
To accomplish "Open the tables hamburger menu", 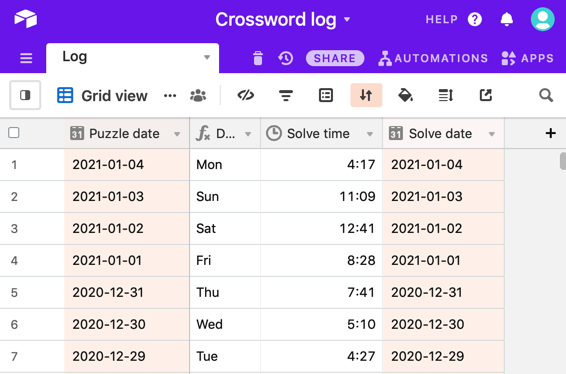I will (x=26, y=58).
